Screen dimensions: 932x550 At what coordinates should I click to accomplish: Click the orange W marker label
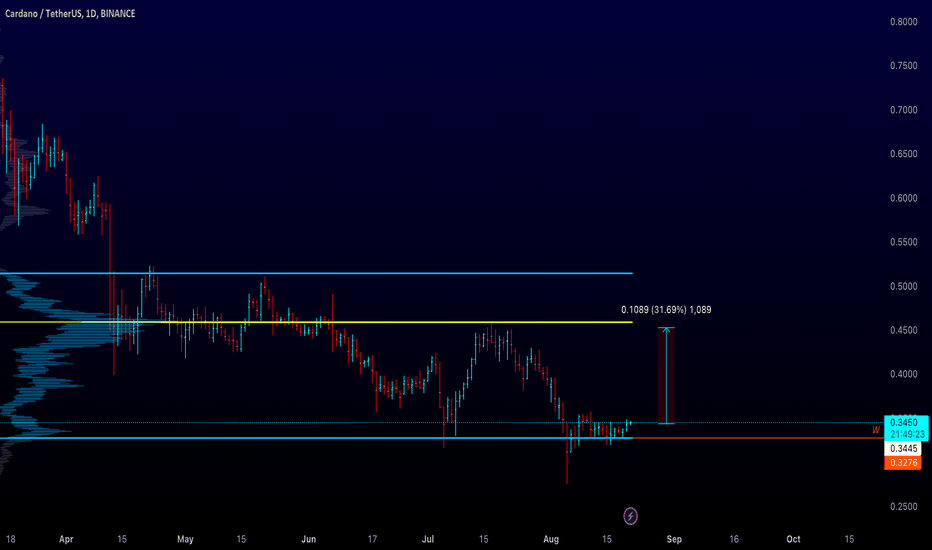[x=876, y=430]
